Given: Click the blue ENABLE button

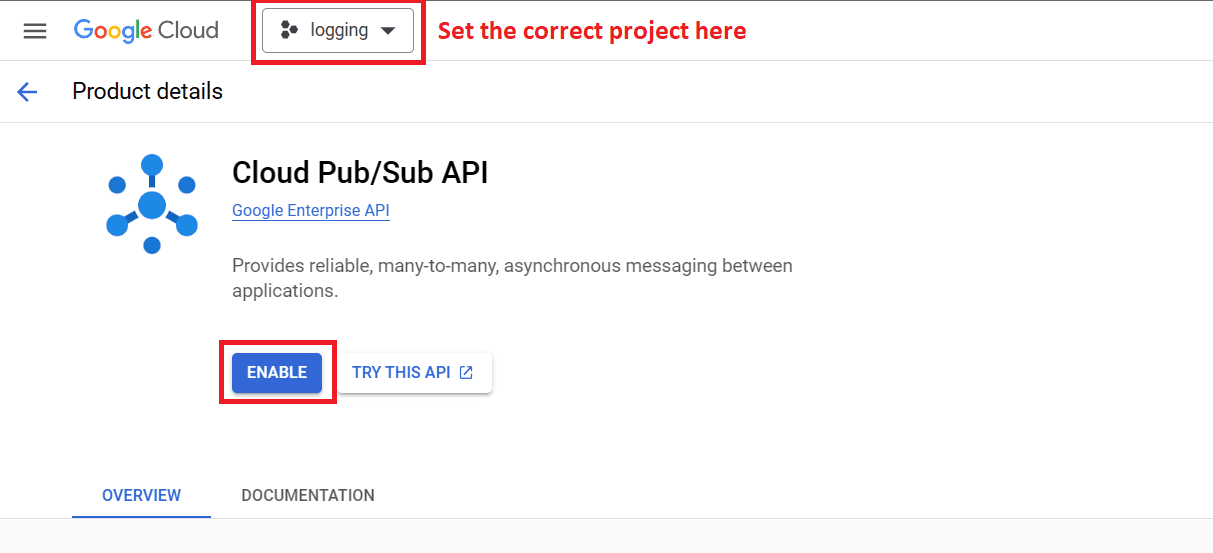Looking at the screenshot, I should click(x=277, y=372).
